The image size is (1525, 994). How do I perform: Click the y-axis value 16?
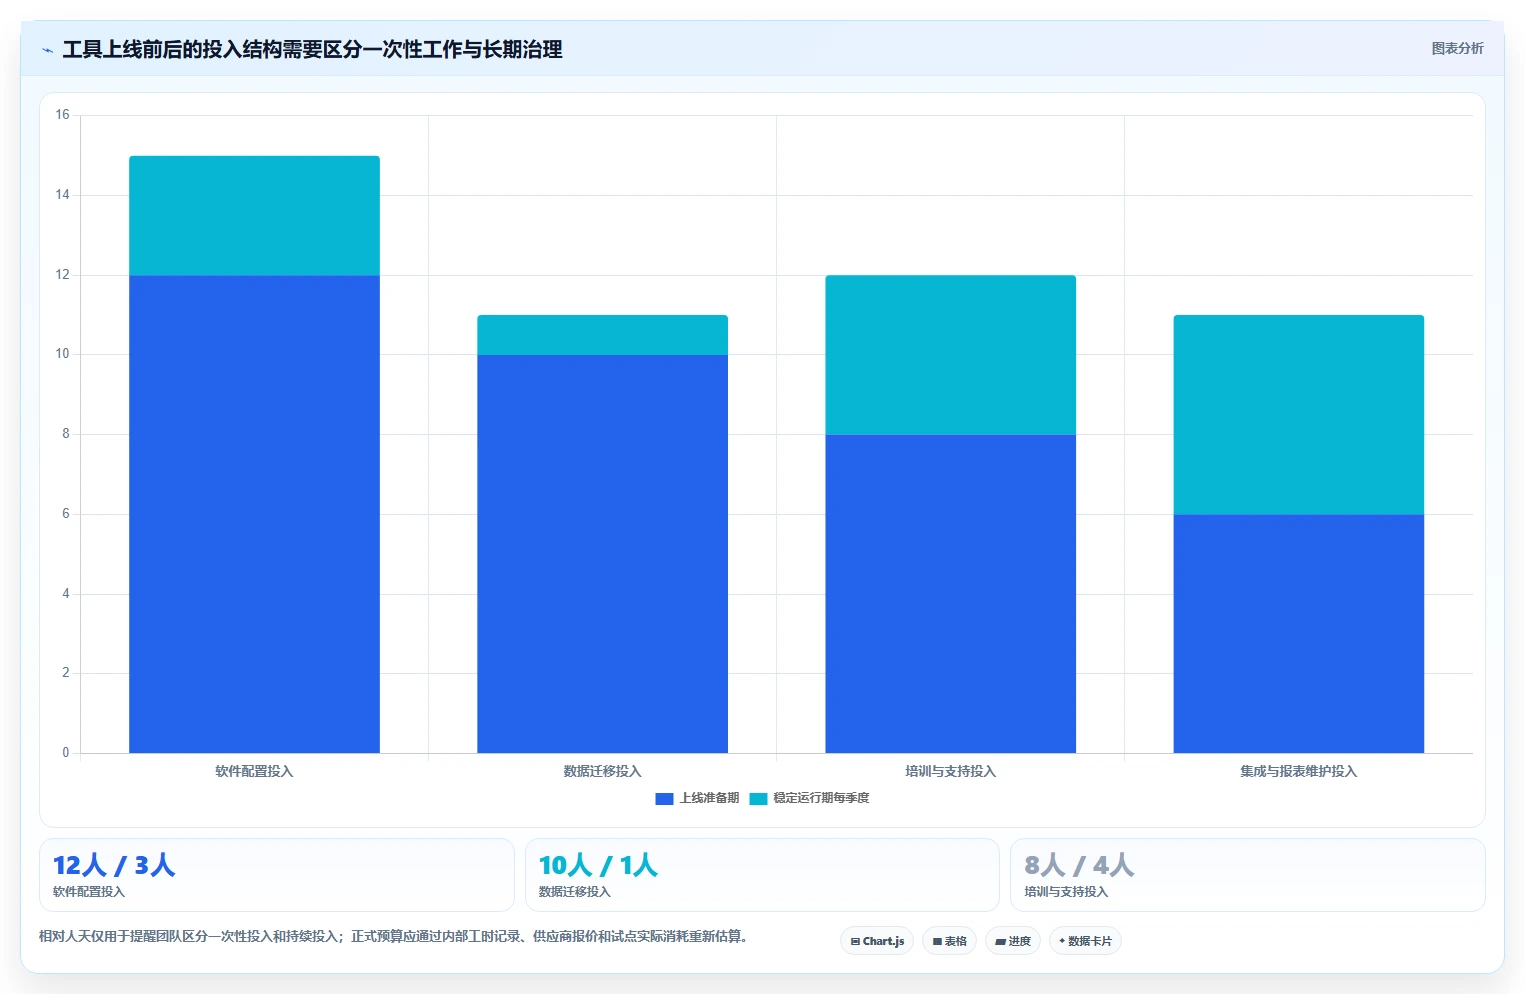(x=63, y=115)
